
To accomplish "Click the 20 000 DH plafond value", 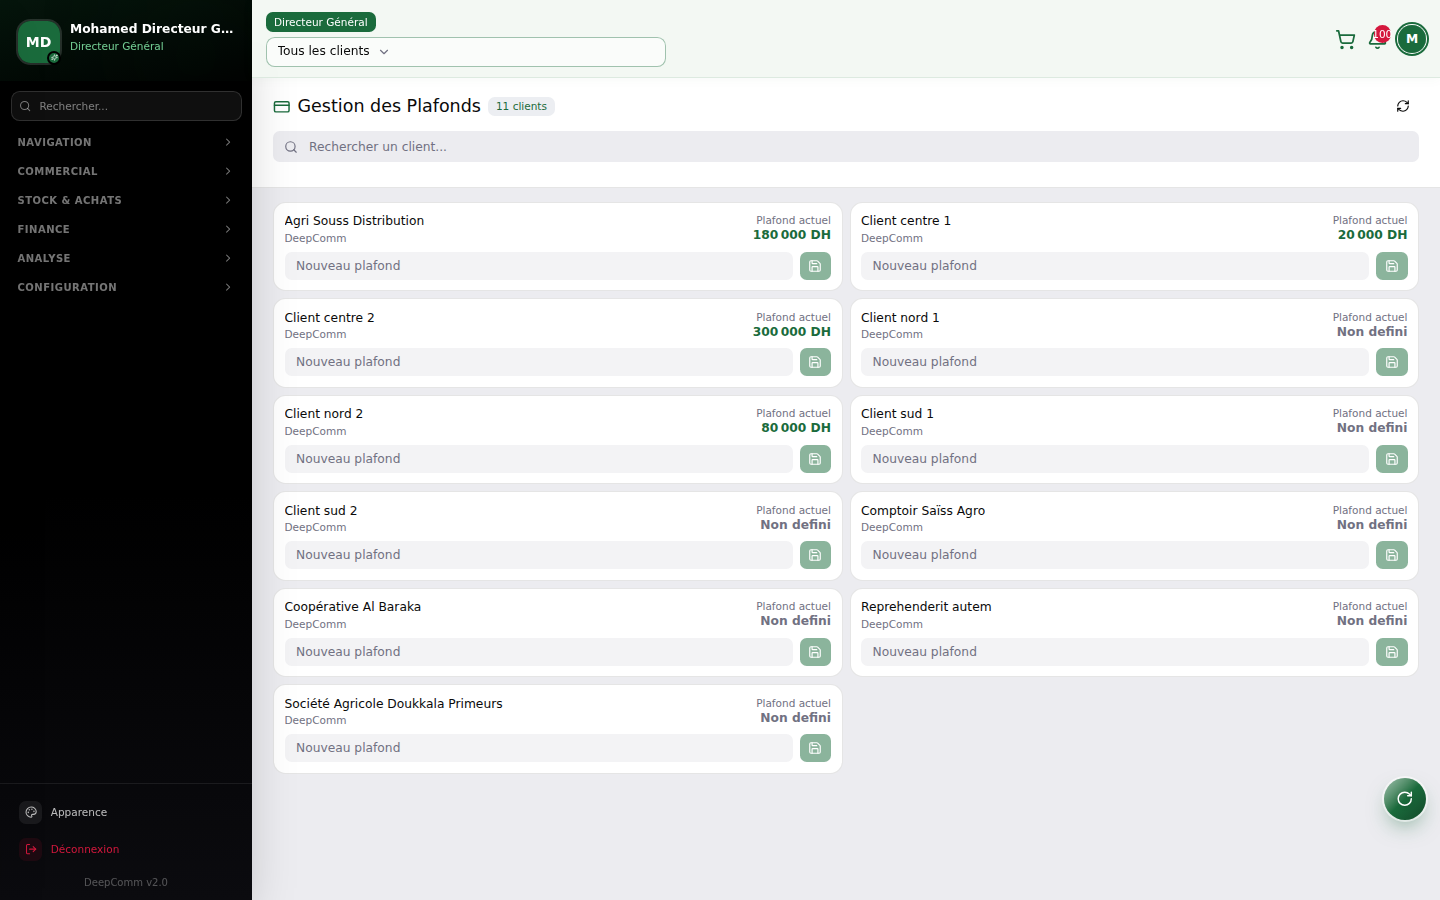I will coord(1373,235).
